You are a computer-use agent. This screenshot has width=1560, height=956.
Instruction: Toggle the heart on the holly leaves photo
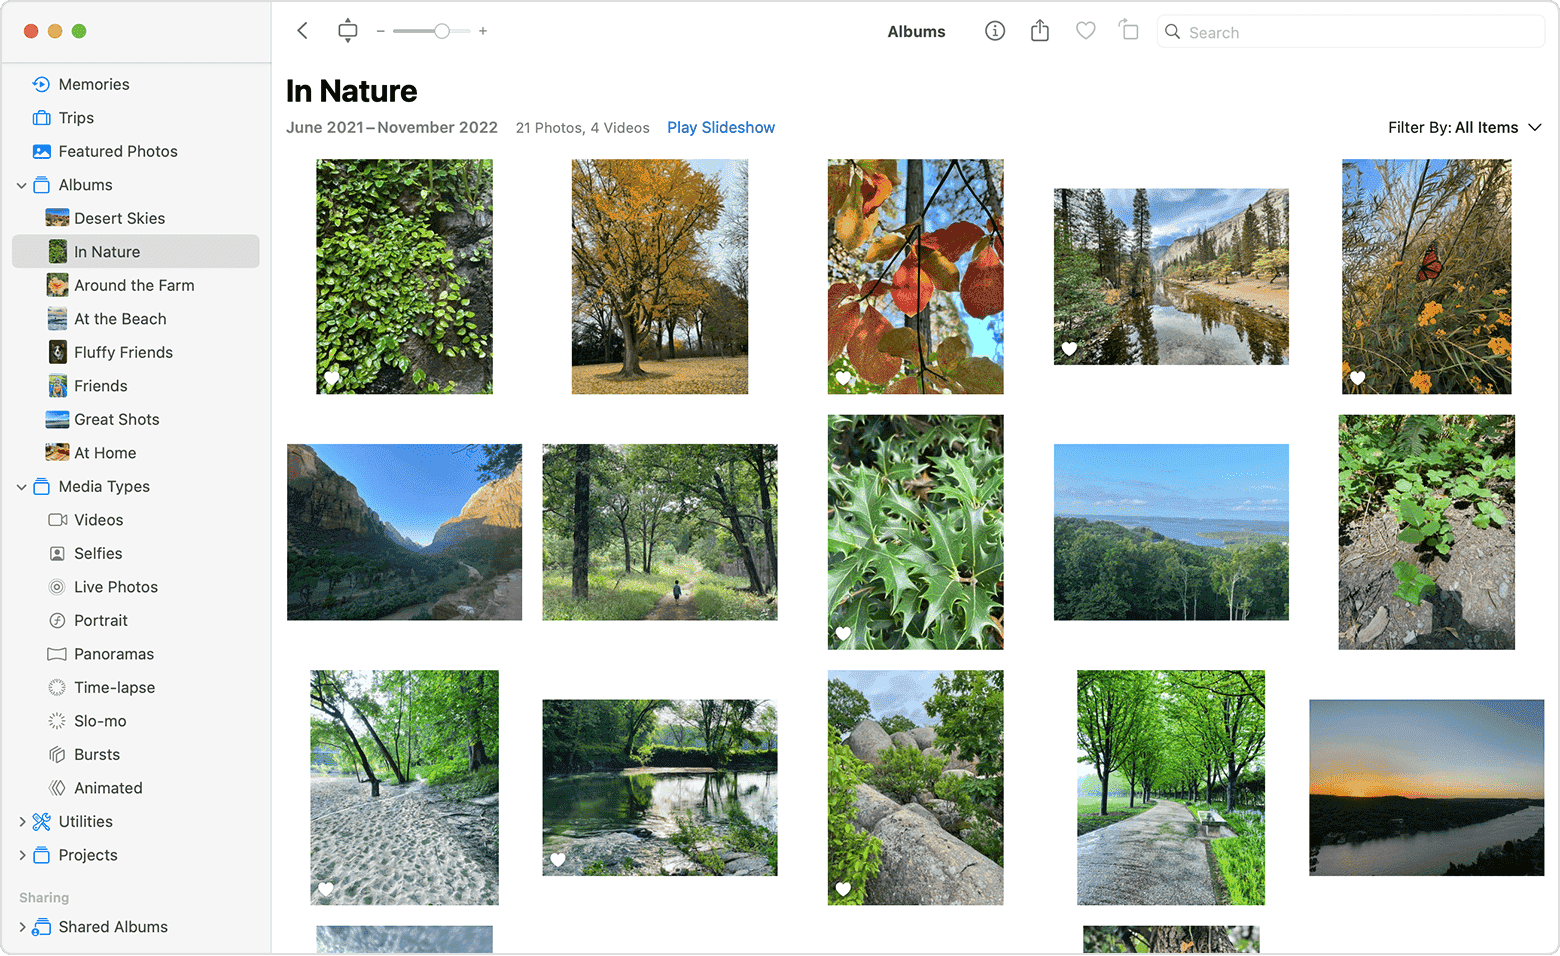click(843, 633)
